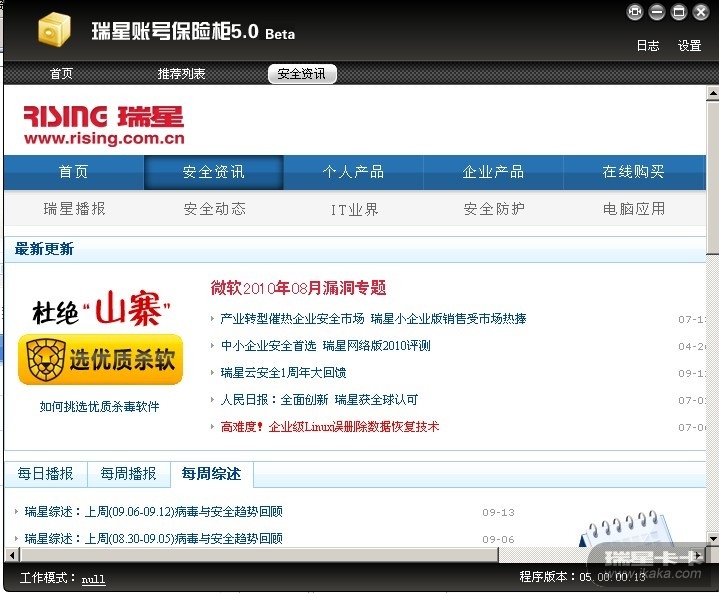Open the 09.06-09.12 病毒与安全趋势回顾 article

[x=154, y=512]
